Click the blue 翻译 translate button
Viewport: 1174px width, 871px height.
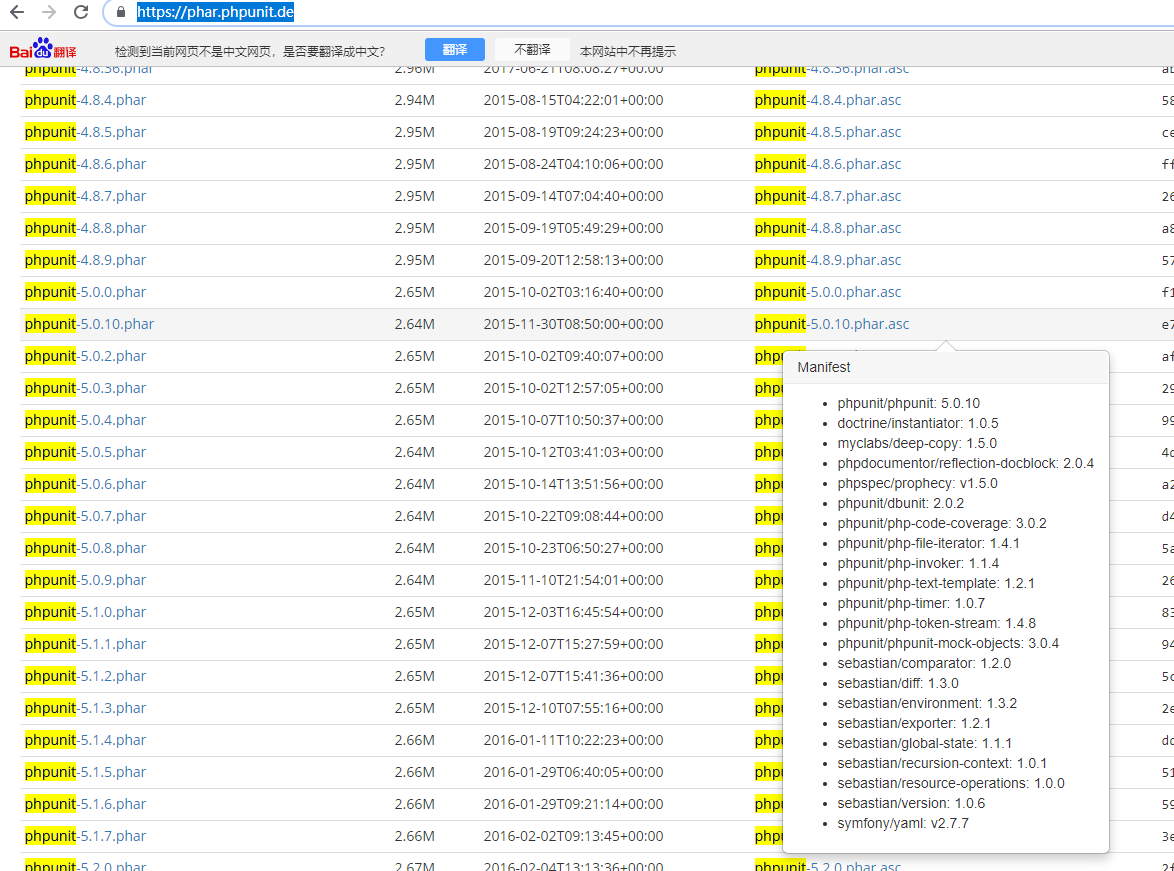pyautogui.click(x=454, y=50)
